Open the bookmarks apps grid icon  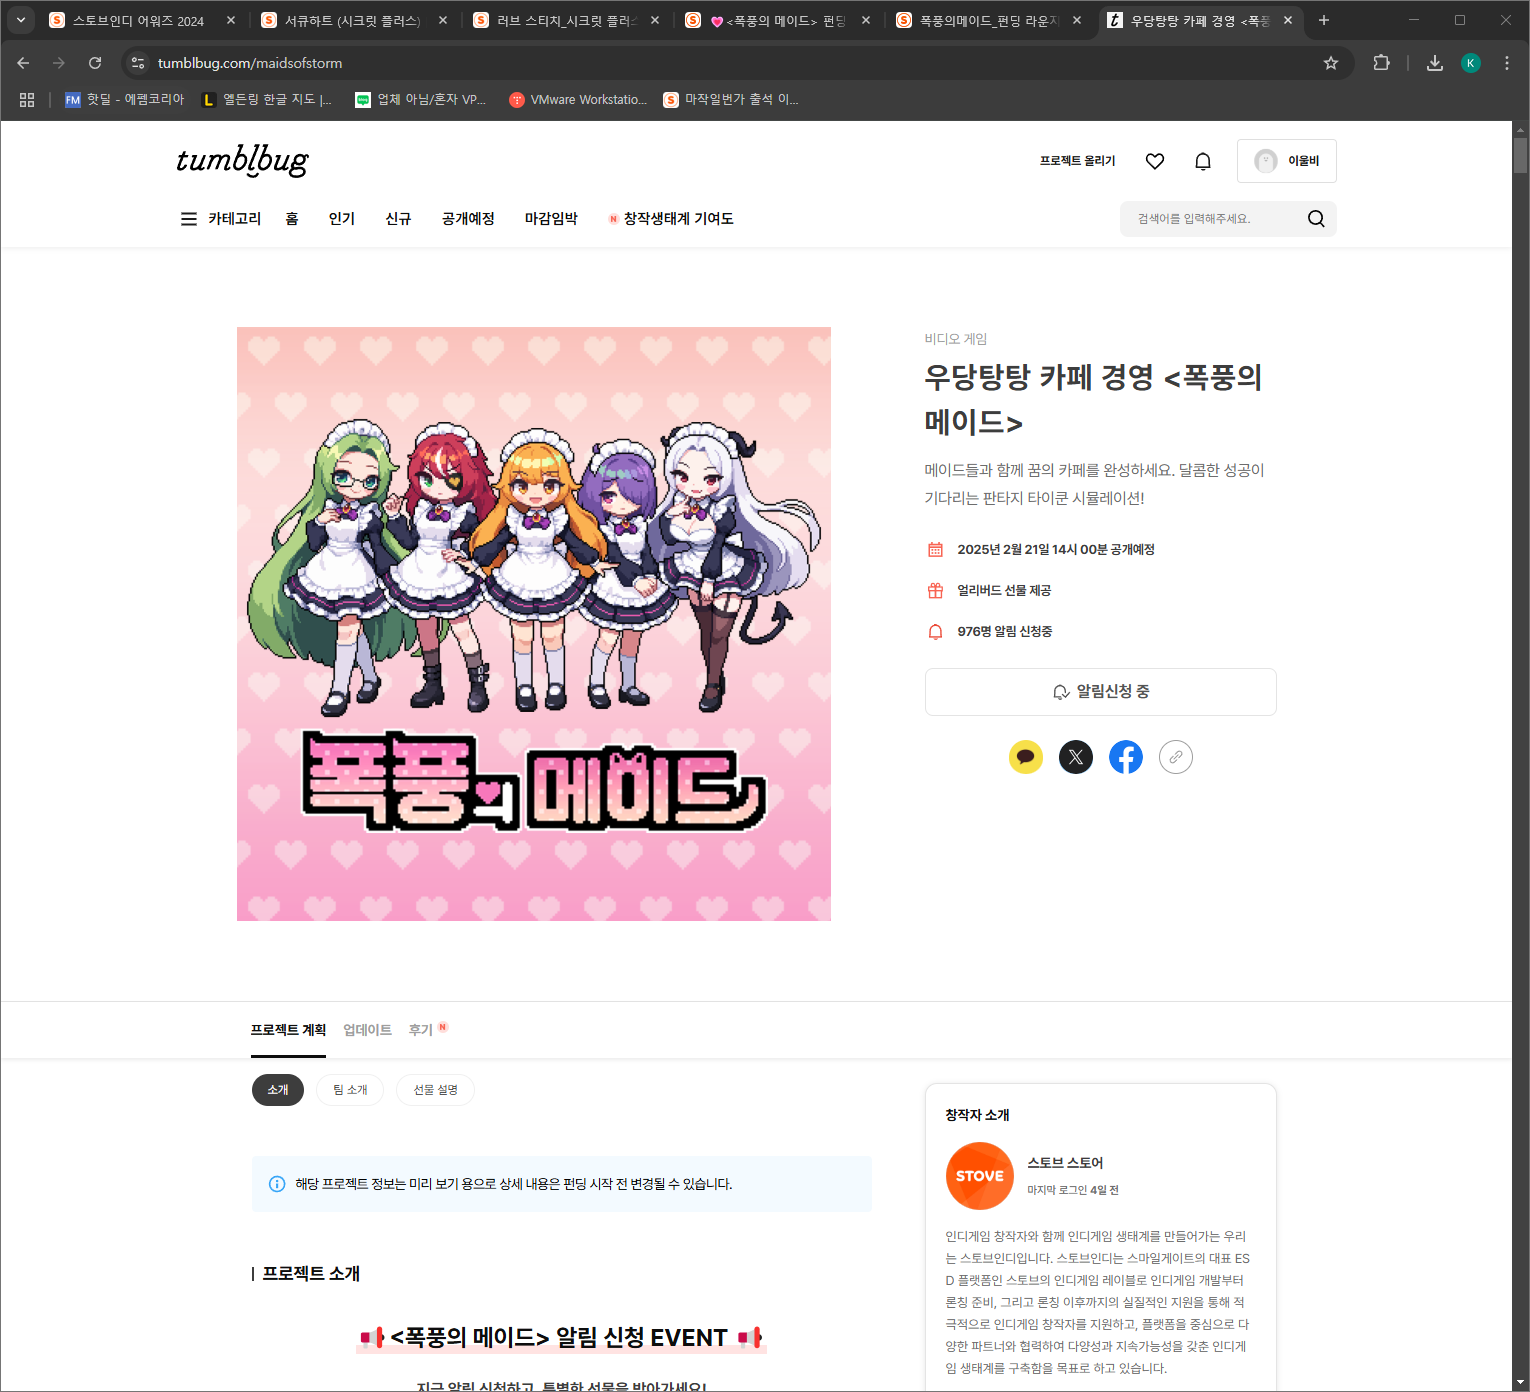tap(27, 100)
